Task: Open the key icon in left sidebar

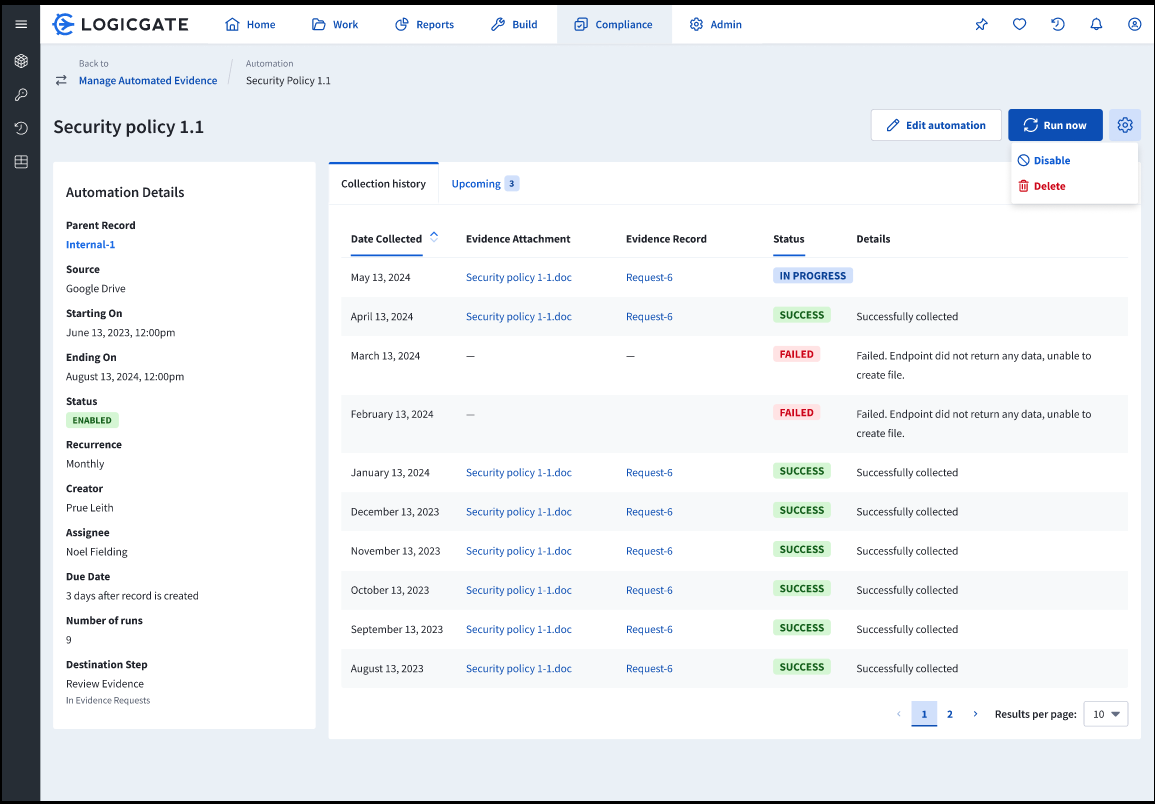Action: click(21, 94)
